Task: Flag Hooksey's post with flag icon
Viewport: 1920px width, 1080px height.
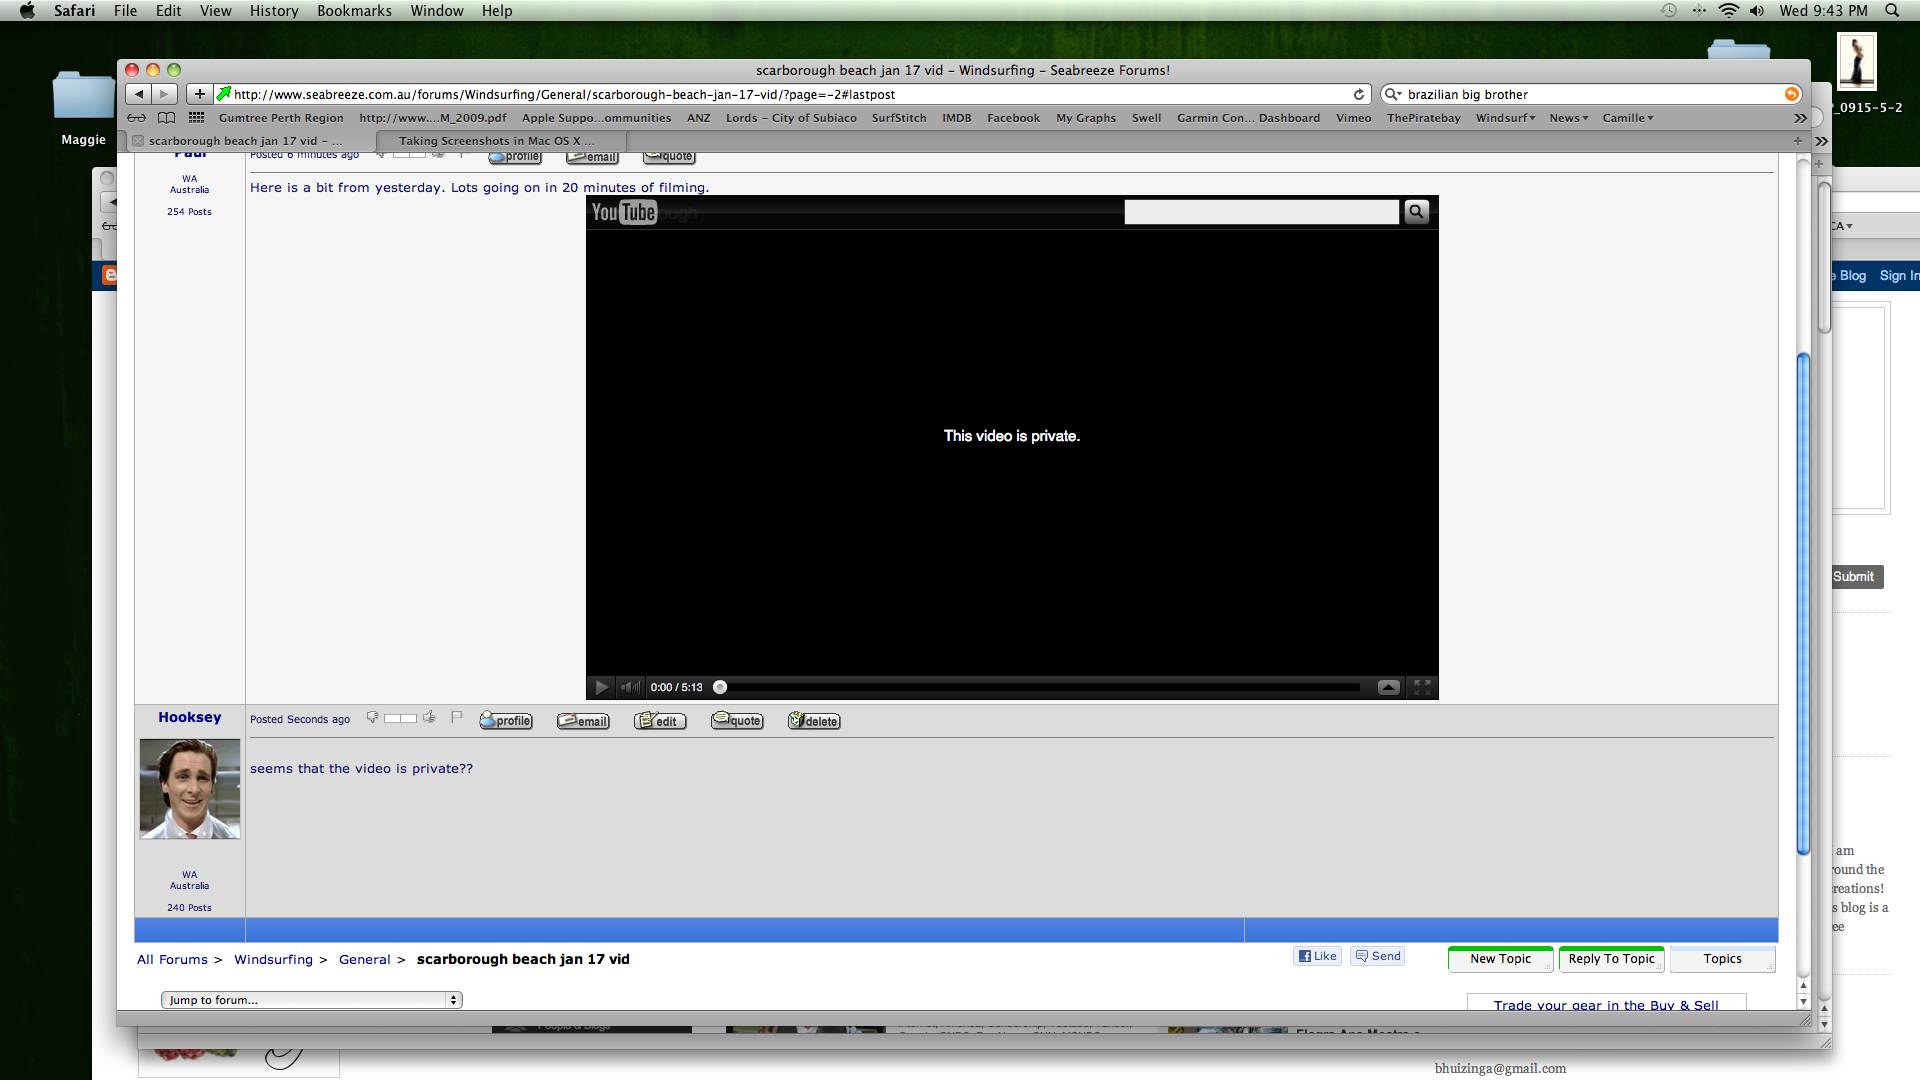Action: 457,717
